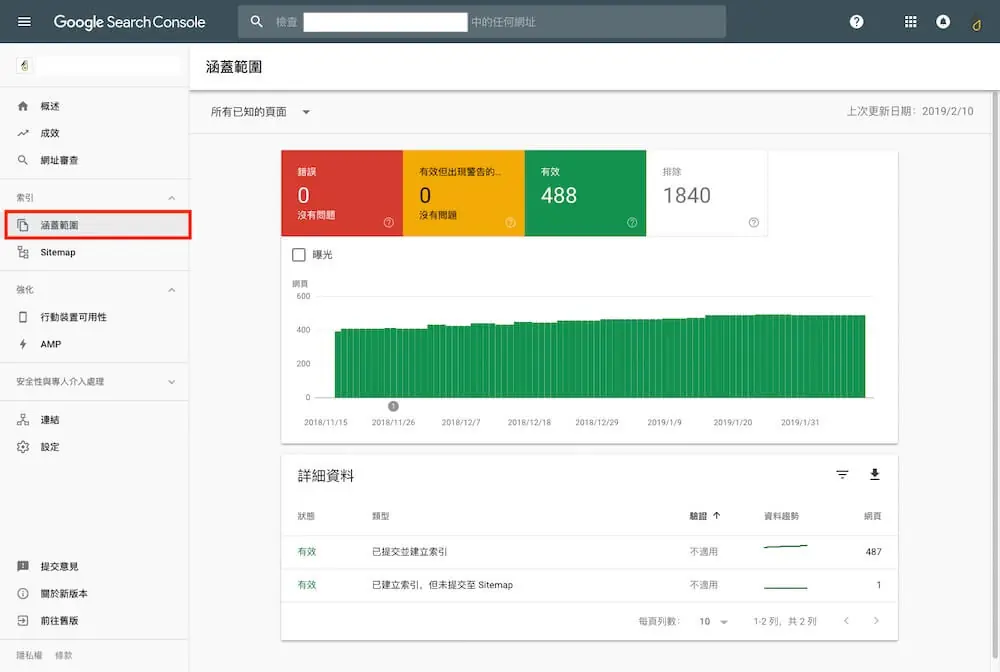Toggle the green 有效 488 status card
Image resolution: width=1000 pixels, height=672 pixels.
point(585,193)
